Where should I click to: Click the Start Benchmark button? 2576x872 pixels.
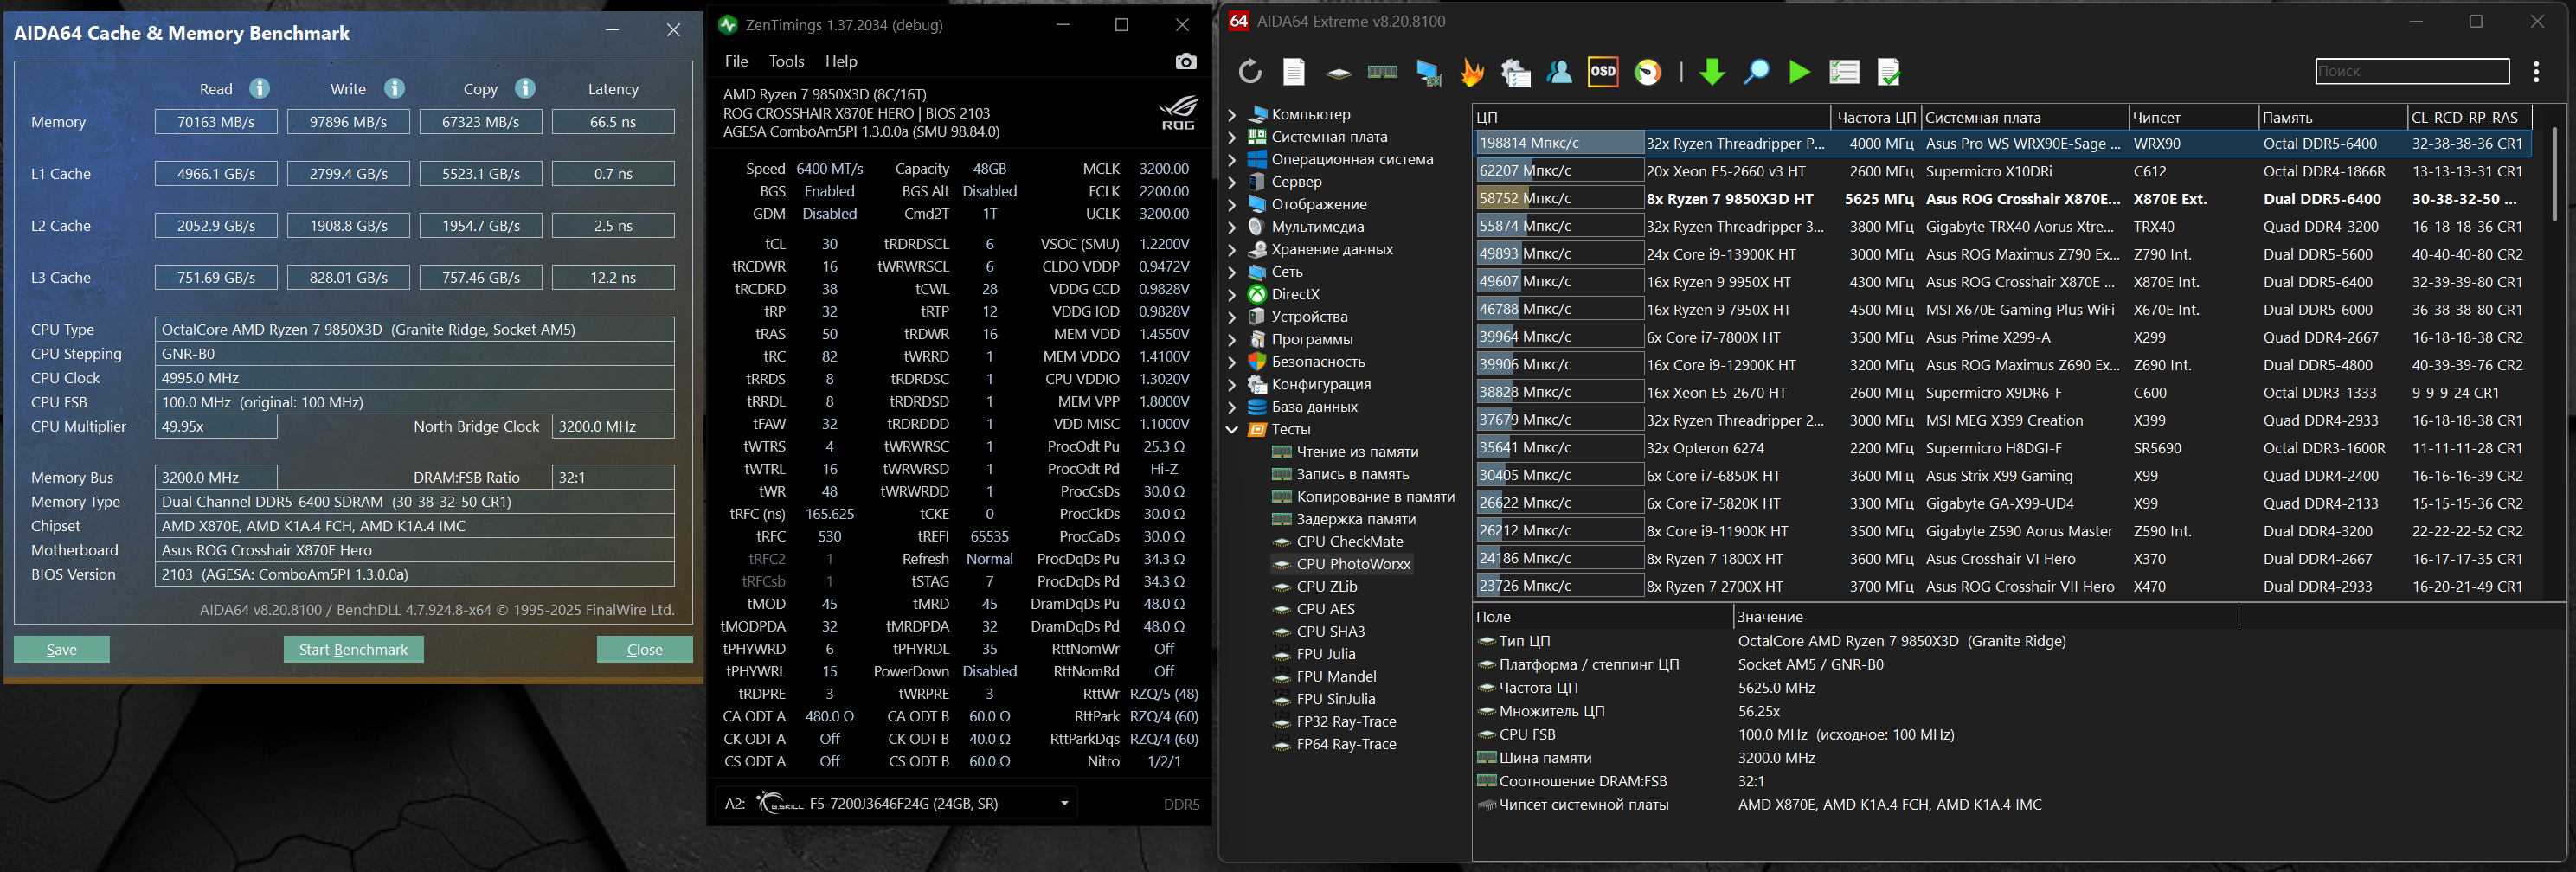353,650
